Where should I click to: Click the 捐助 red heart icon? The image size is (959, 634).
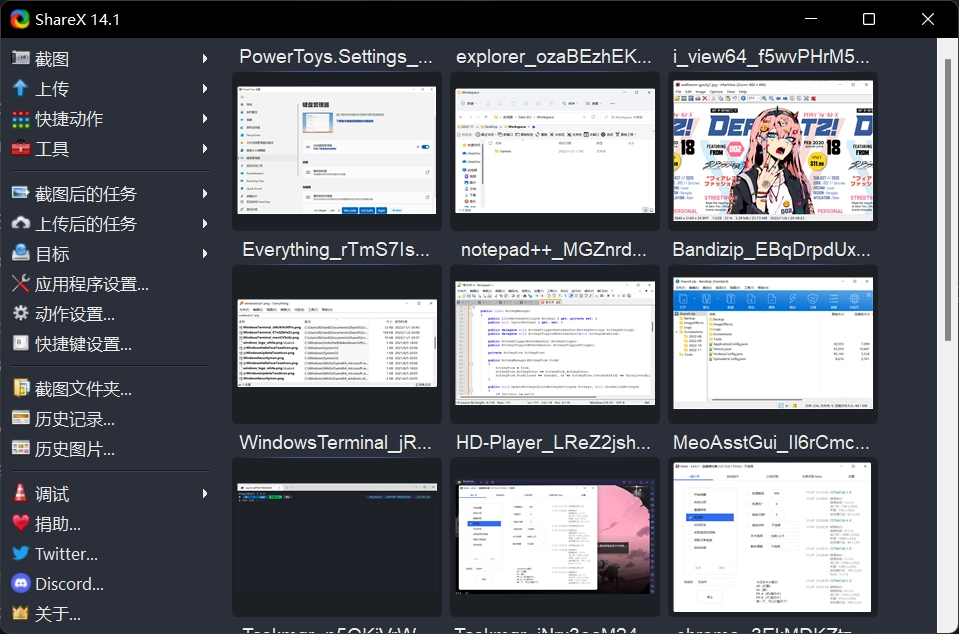20,523
